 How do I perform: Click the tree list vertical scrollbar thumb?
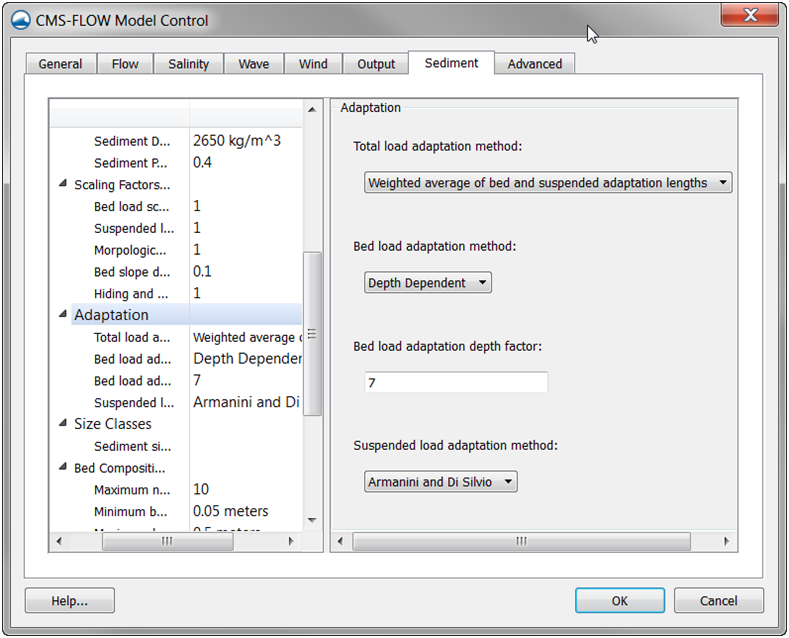click(x=312, y=334)
